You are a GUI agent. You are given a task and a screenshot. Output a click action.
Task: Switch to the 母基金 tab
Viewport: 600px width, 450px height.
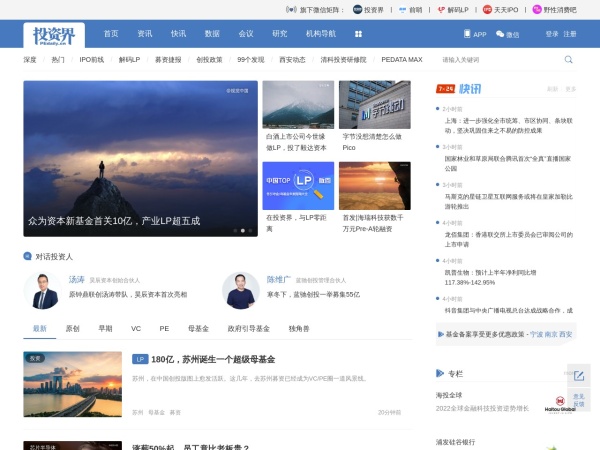tap(198, 328)
